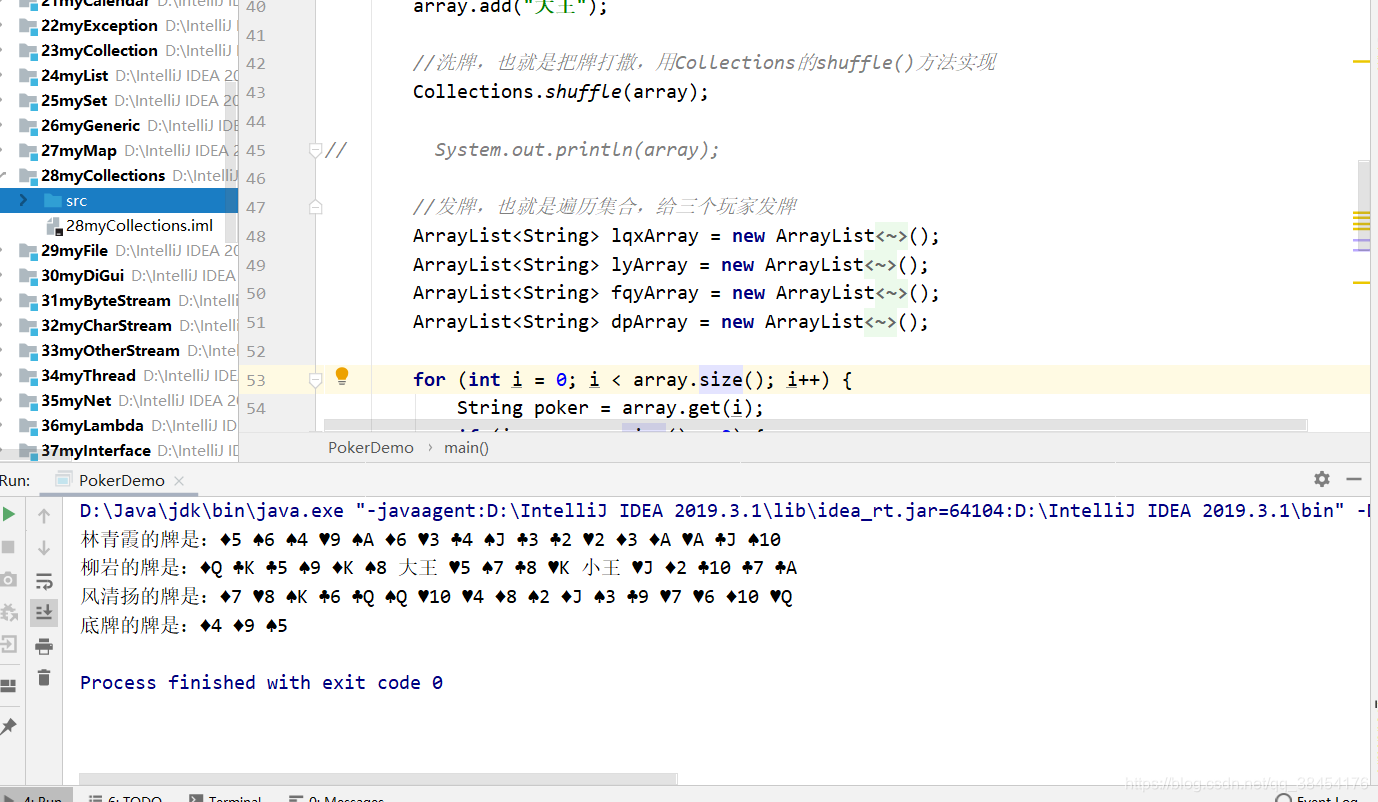Click the up arrow in console toolbar
The height and width of the screenshot is (802, 1378).
click(44, 516)
